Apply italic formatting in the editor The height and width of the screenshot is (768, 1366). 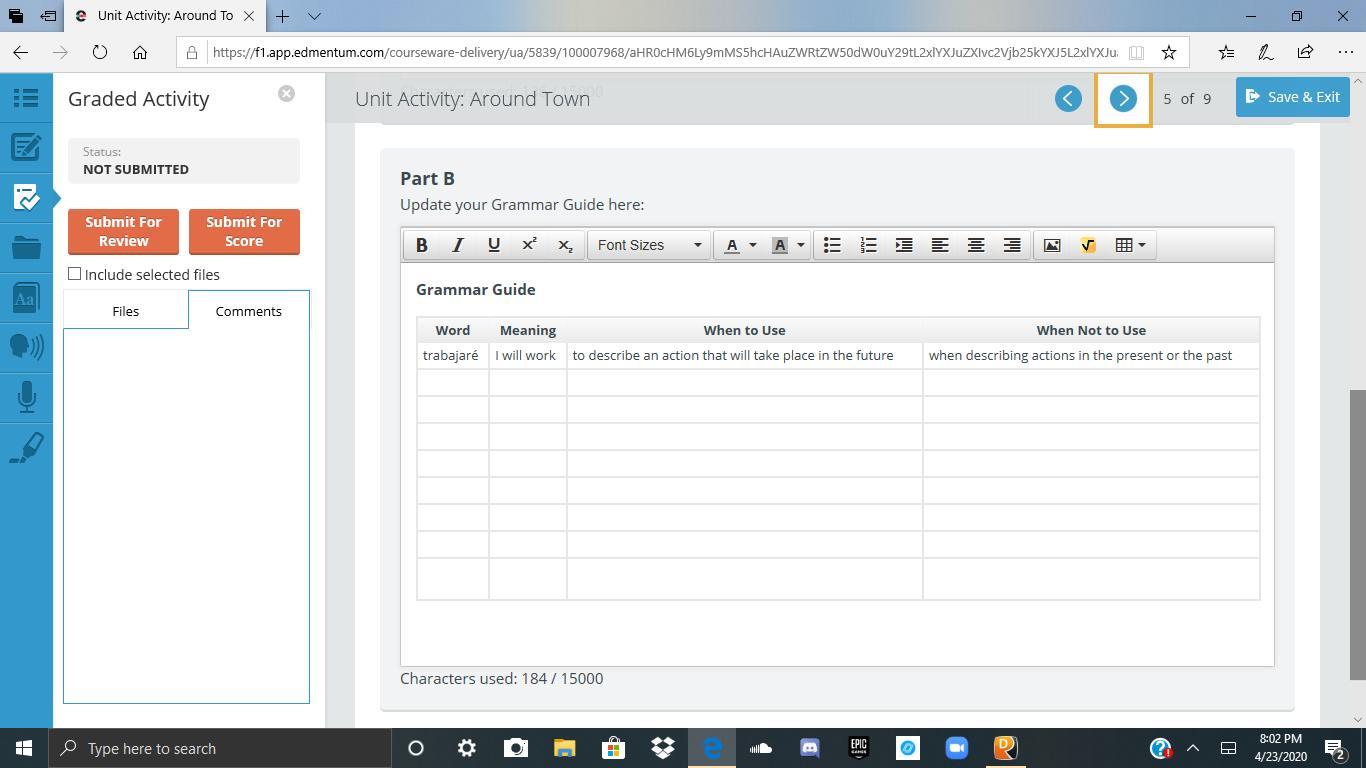click(x=457, y=245)
